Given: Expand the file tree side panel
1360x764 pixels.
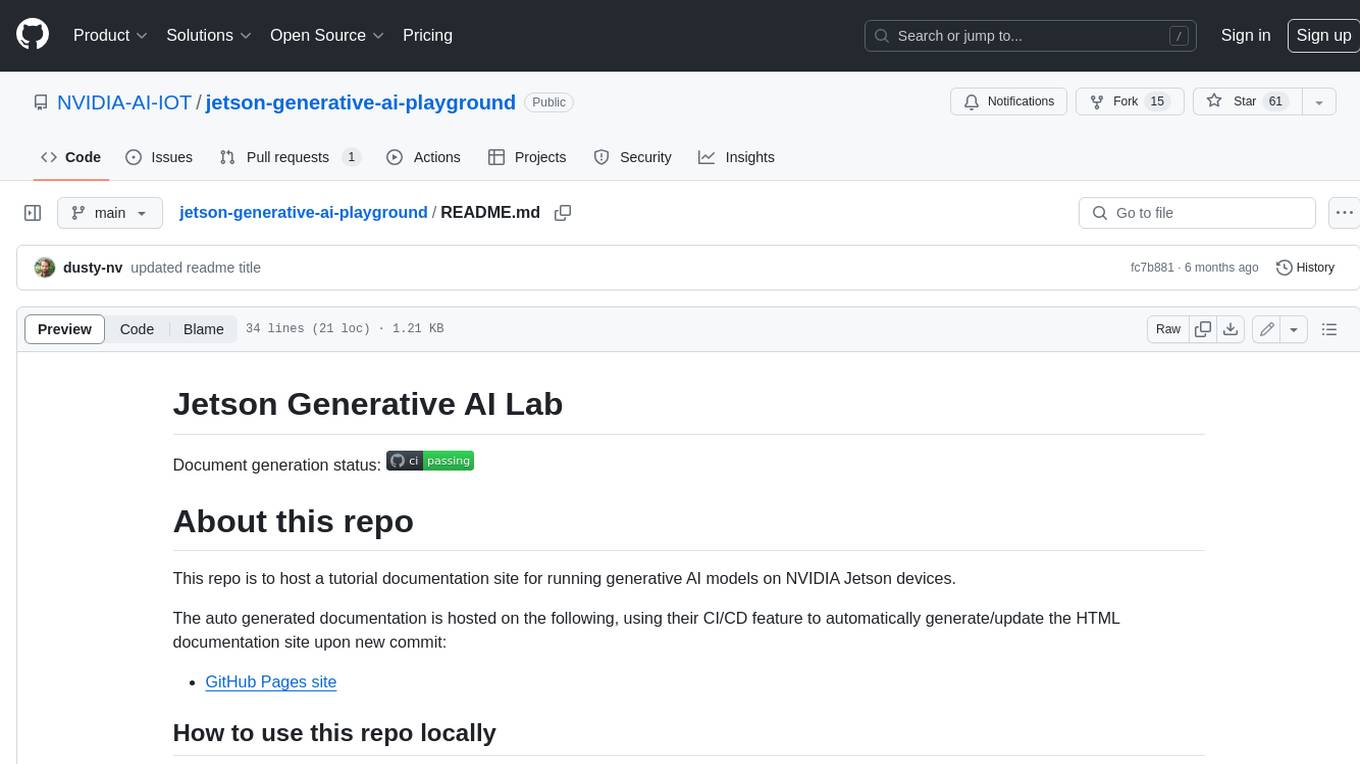Looking at the screenshot, I should tap(33, 213).
